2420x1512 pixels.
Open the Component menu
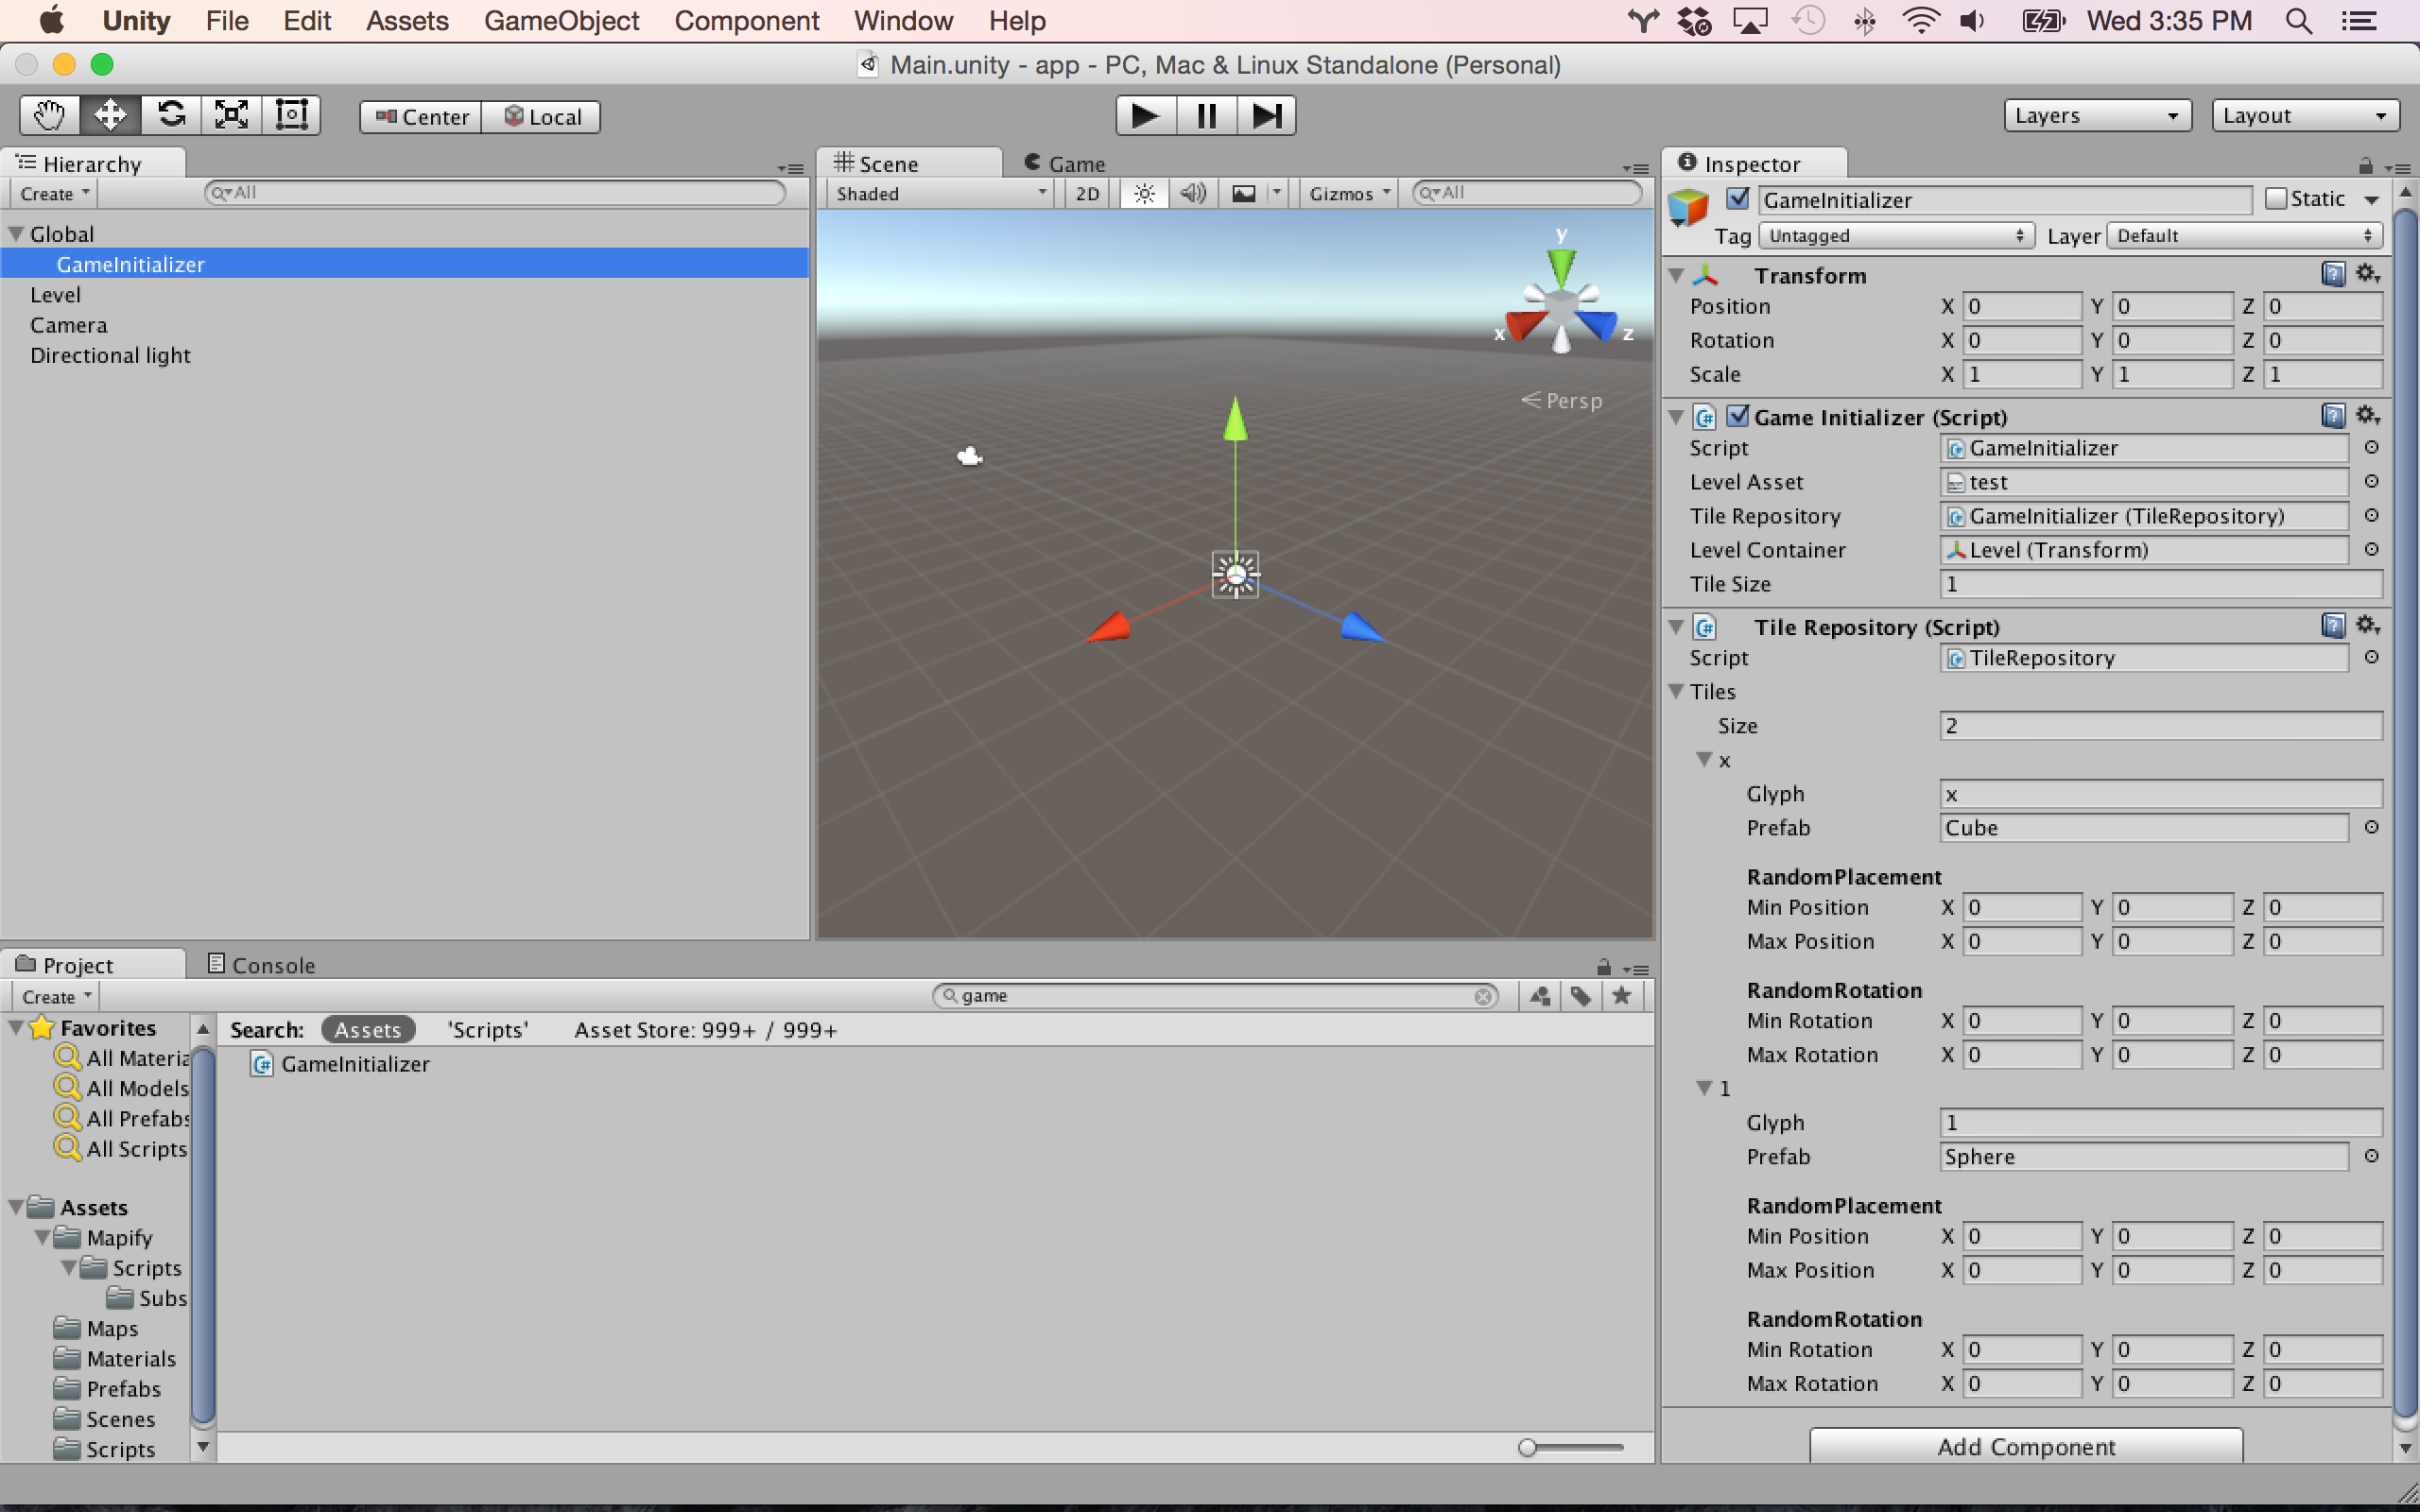[x=746, y=21]
